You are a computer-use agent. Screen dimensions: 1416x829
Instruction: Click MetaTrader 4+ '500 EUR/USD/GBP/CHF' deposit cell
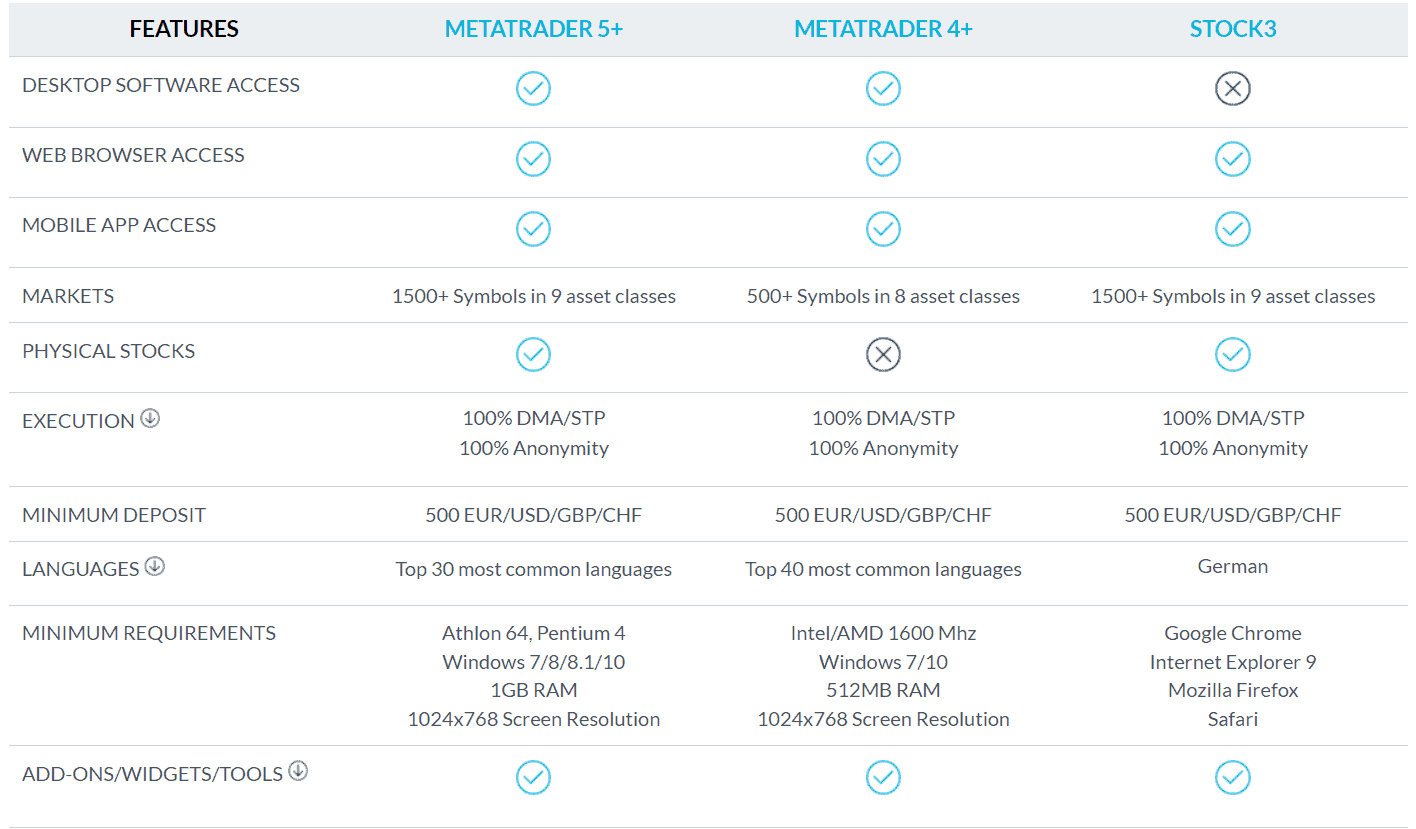883,515
